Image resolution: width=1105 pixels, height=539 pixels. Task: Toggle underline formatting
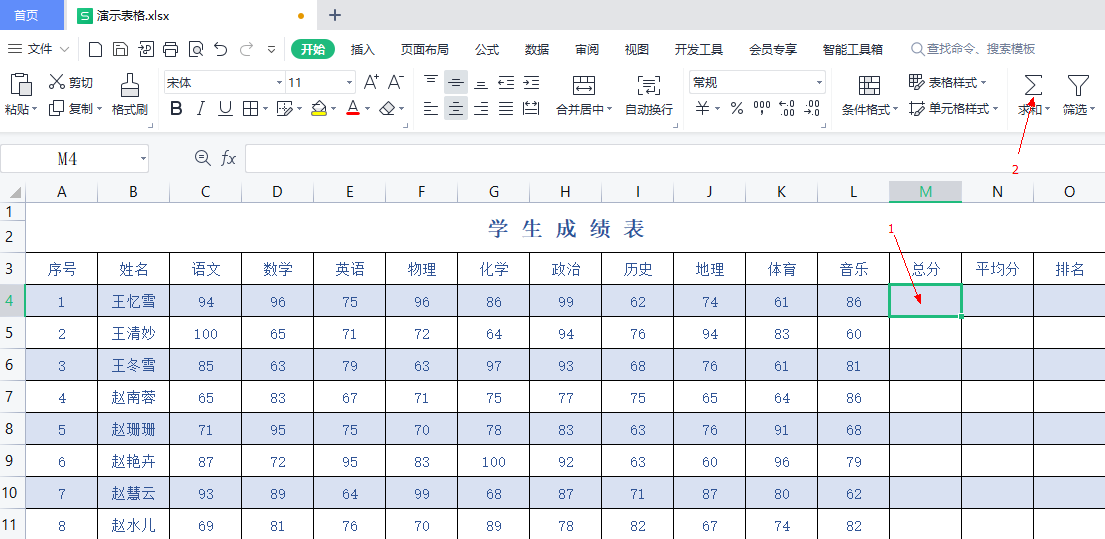point(226,109)
